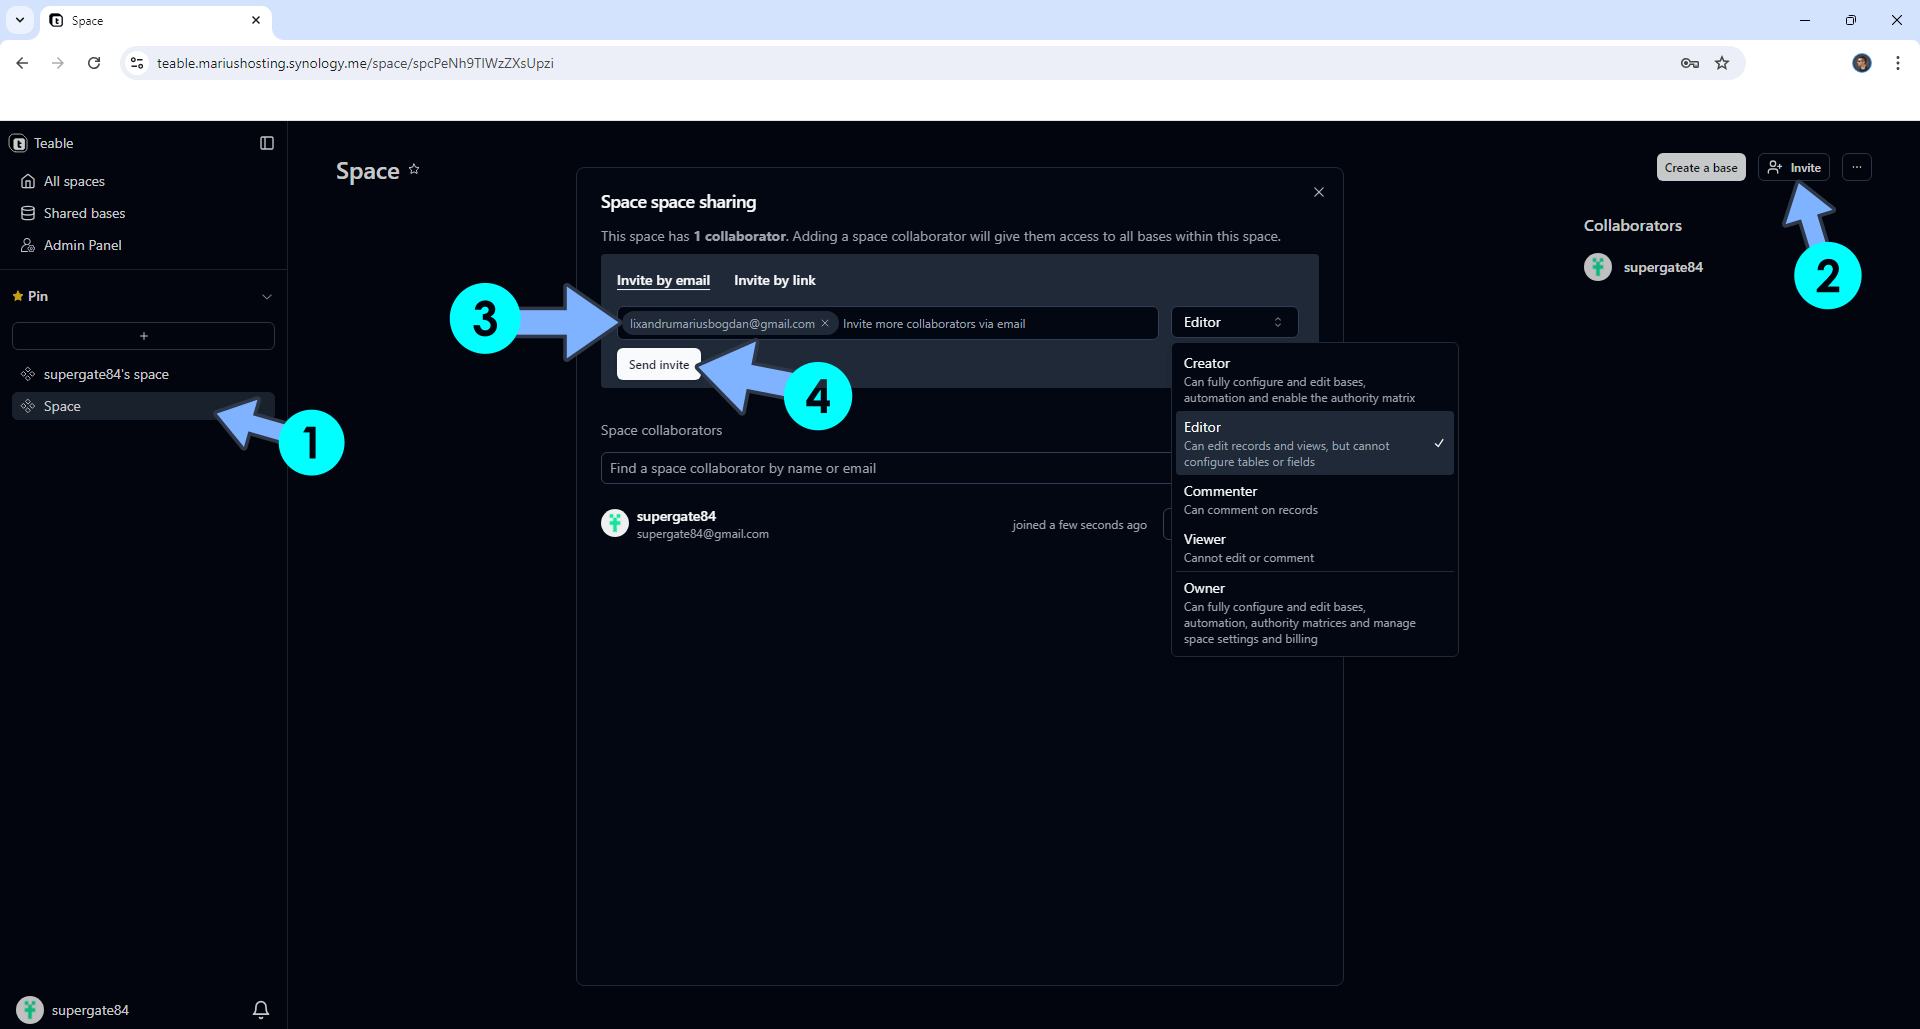Go forward in browser
This screenshot has width=1920, height=1029.
pos(58,63)
